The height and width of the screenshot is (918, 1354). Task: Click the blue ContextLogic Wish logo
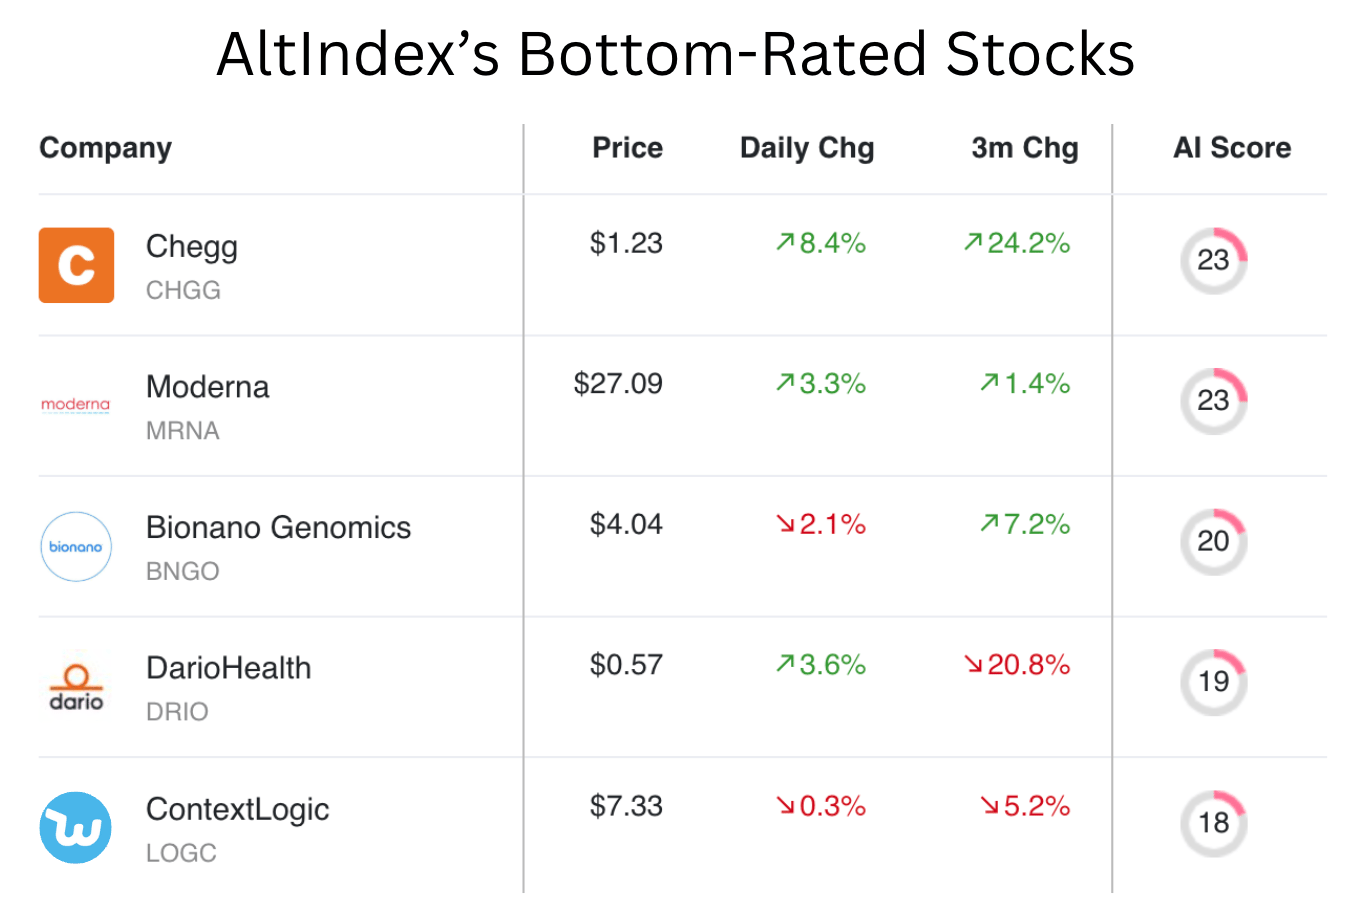coord(76,828)
